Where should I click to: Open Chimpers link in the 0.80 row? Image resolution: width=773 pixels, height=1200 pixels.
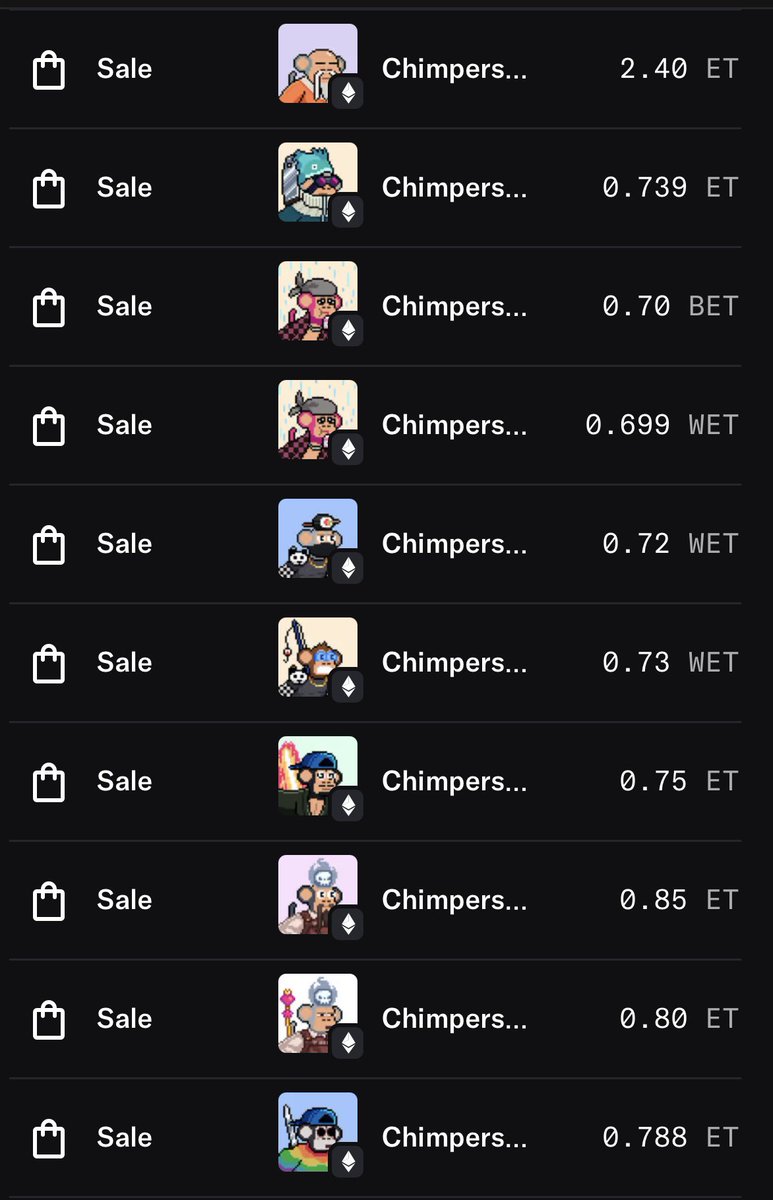454,1019
